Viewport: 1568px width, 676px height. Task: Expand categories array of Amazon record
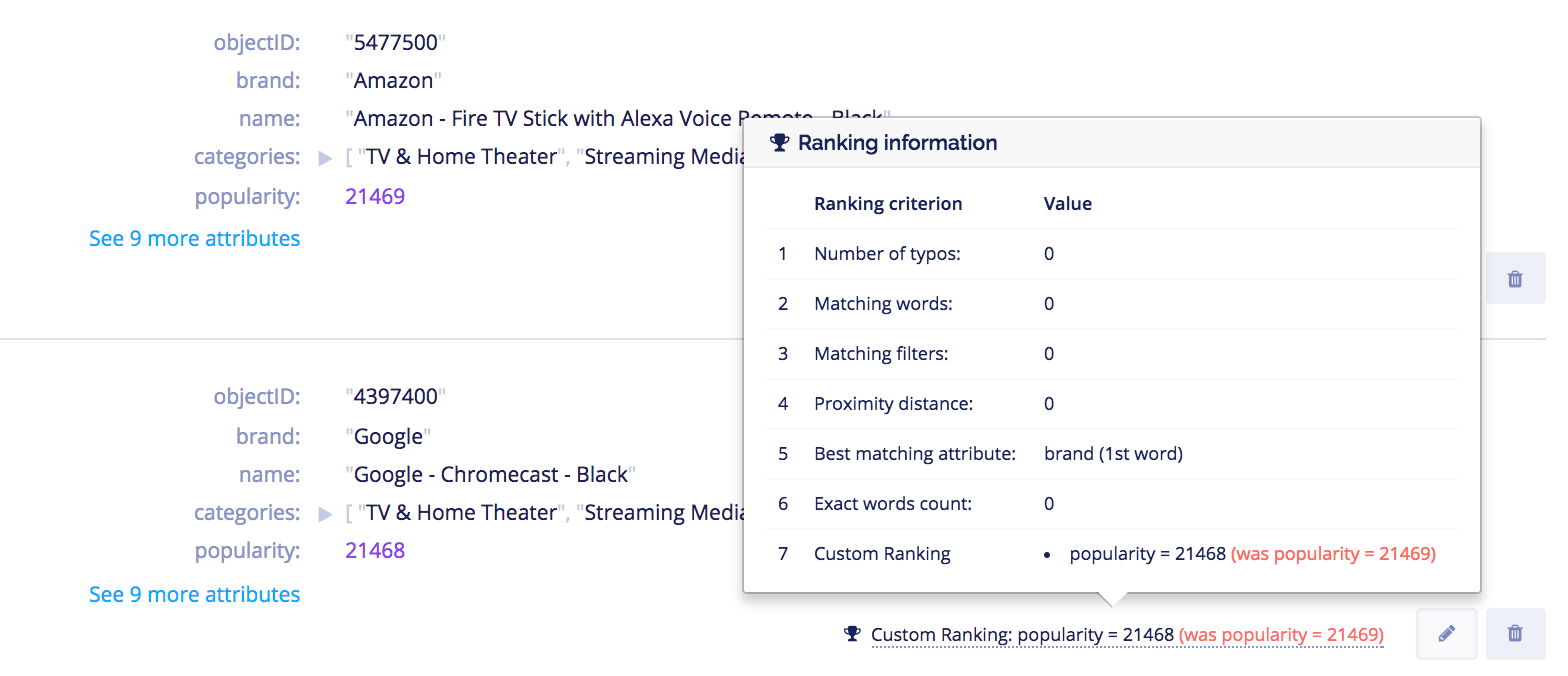[x=325, y=158]
